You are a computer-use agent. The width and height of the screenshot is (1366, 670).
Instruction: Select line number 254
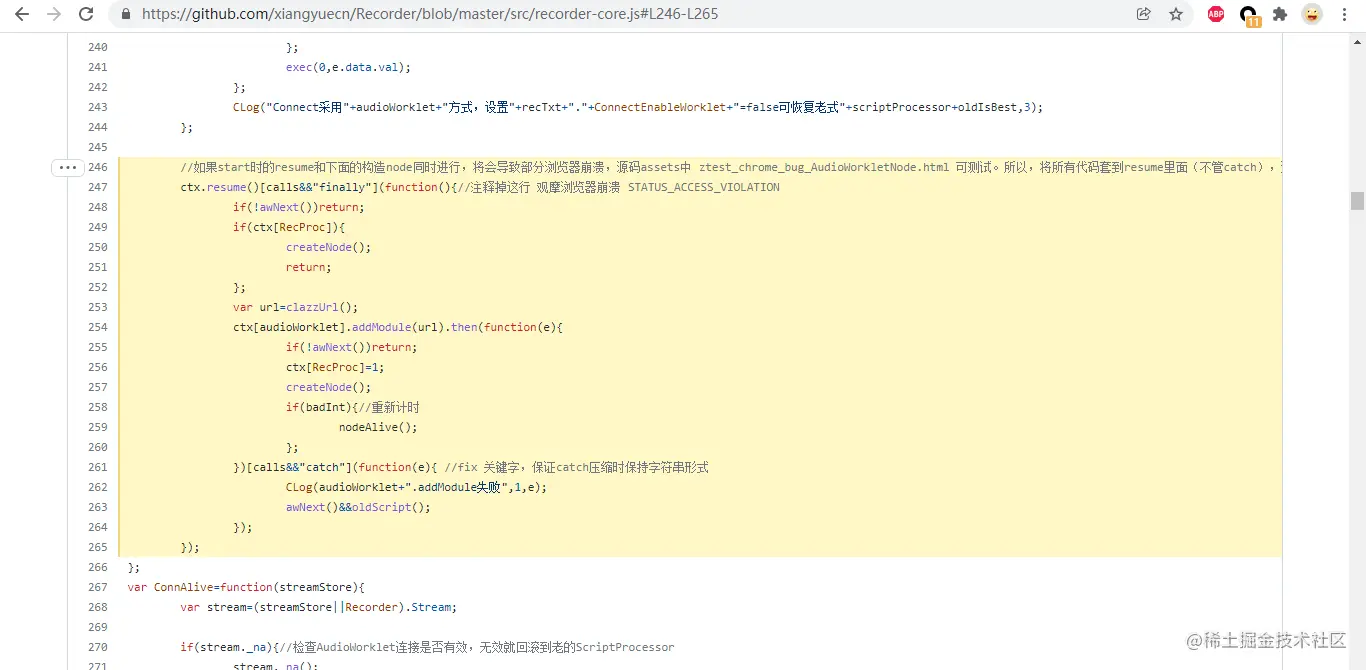[x=97, y=327]
